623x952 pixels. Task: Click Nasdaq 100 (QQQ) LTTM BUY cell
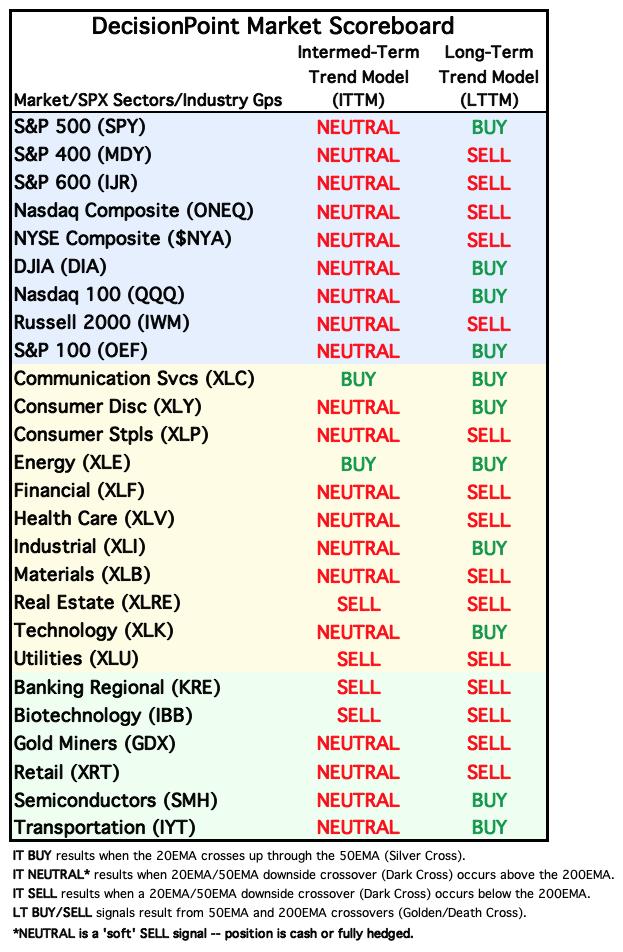tap(489, 296)
